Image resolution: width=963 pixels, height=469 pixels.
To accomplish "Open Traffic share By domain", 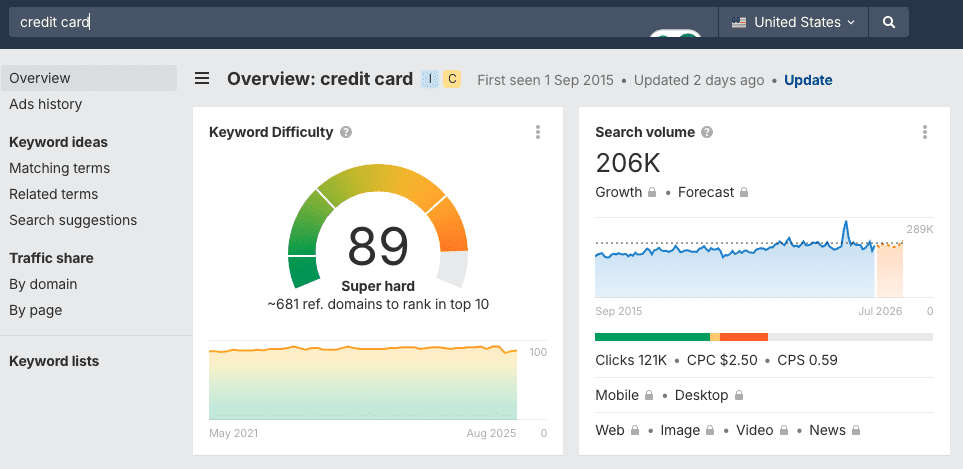I will (x=43, y=284).
